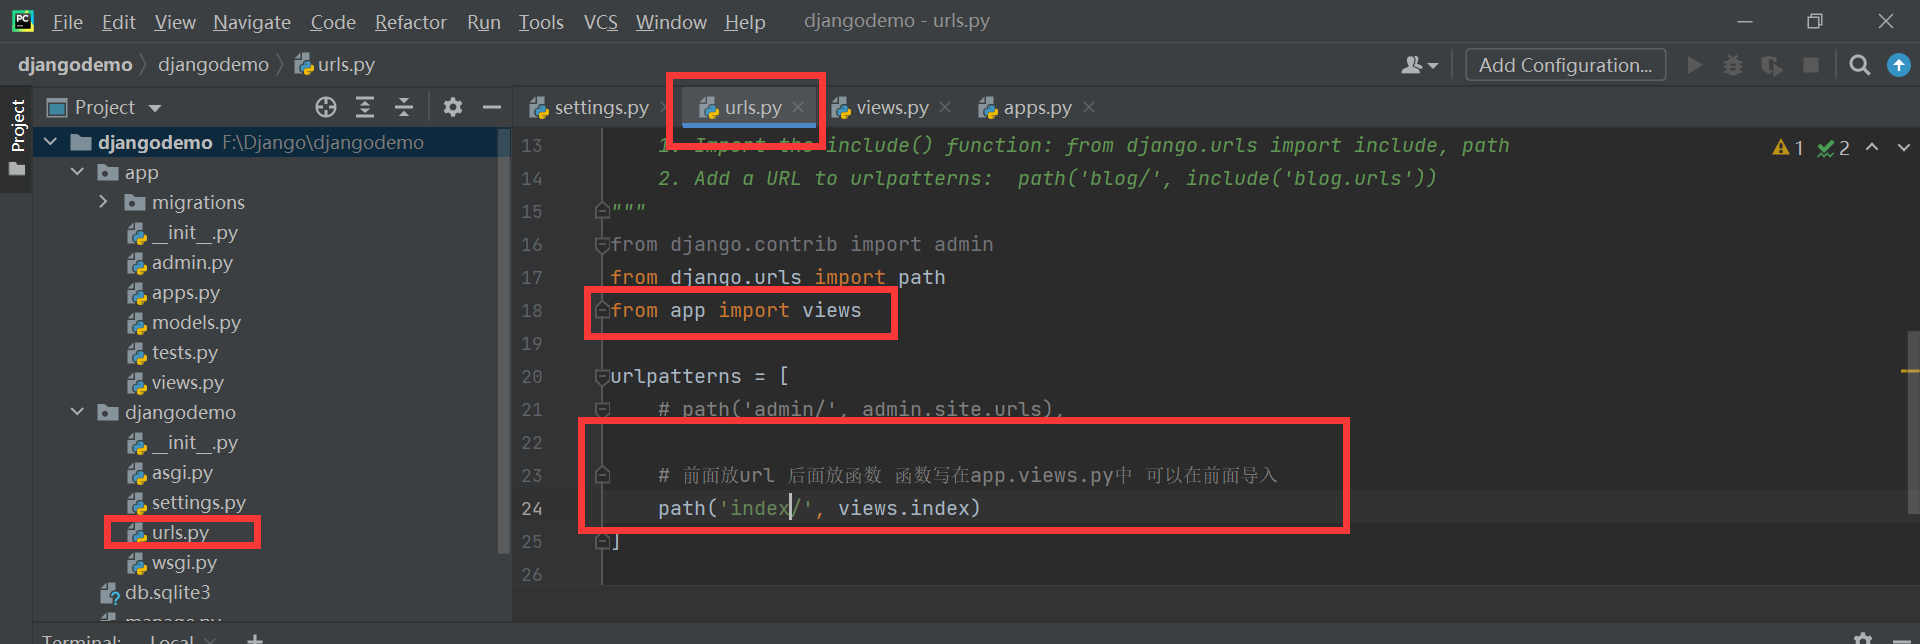Click the warning triangle inspection indicator

point(1787,148)
